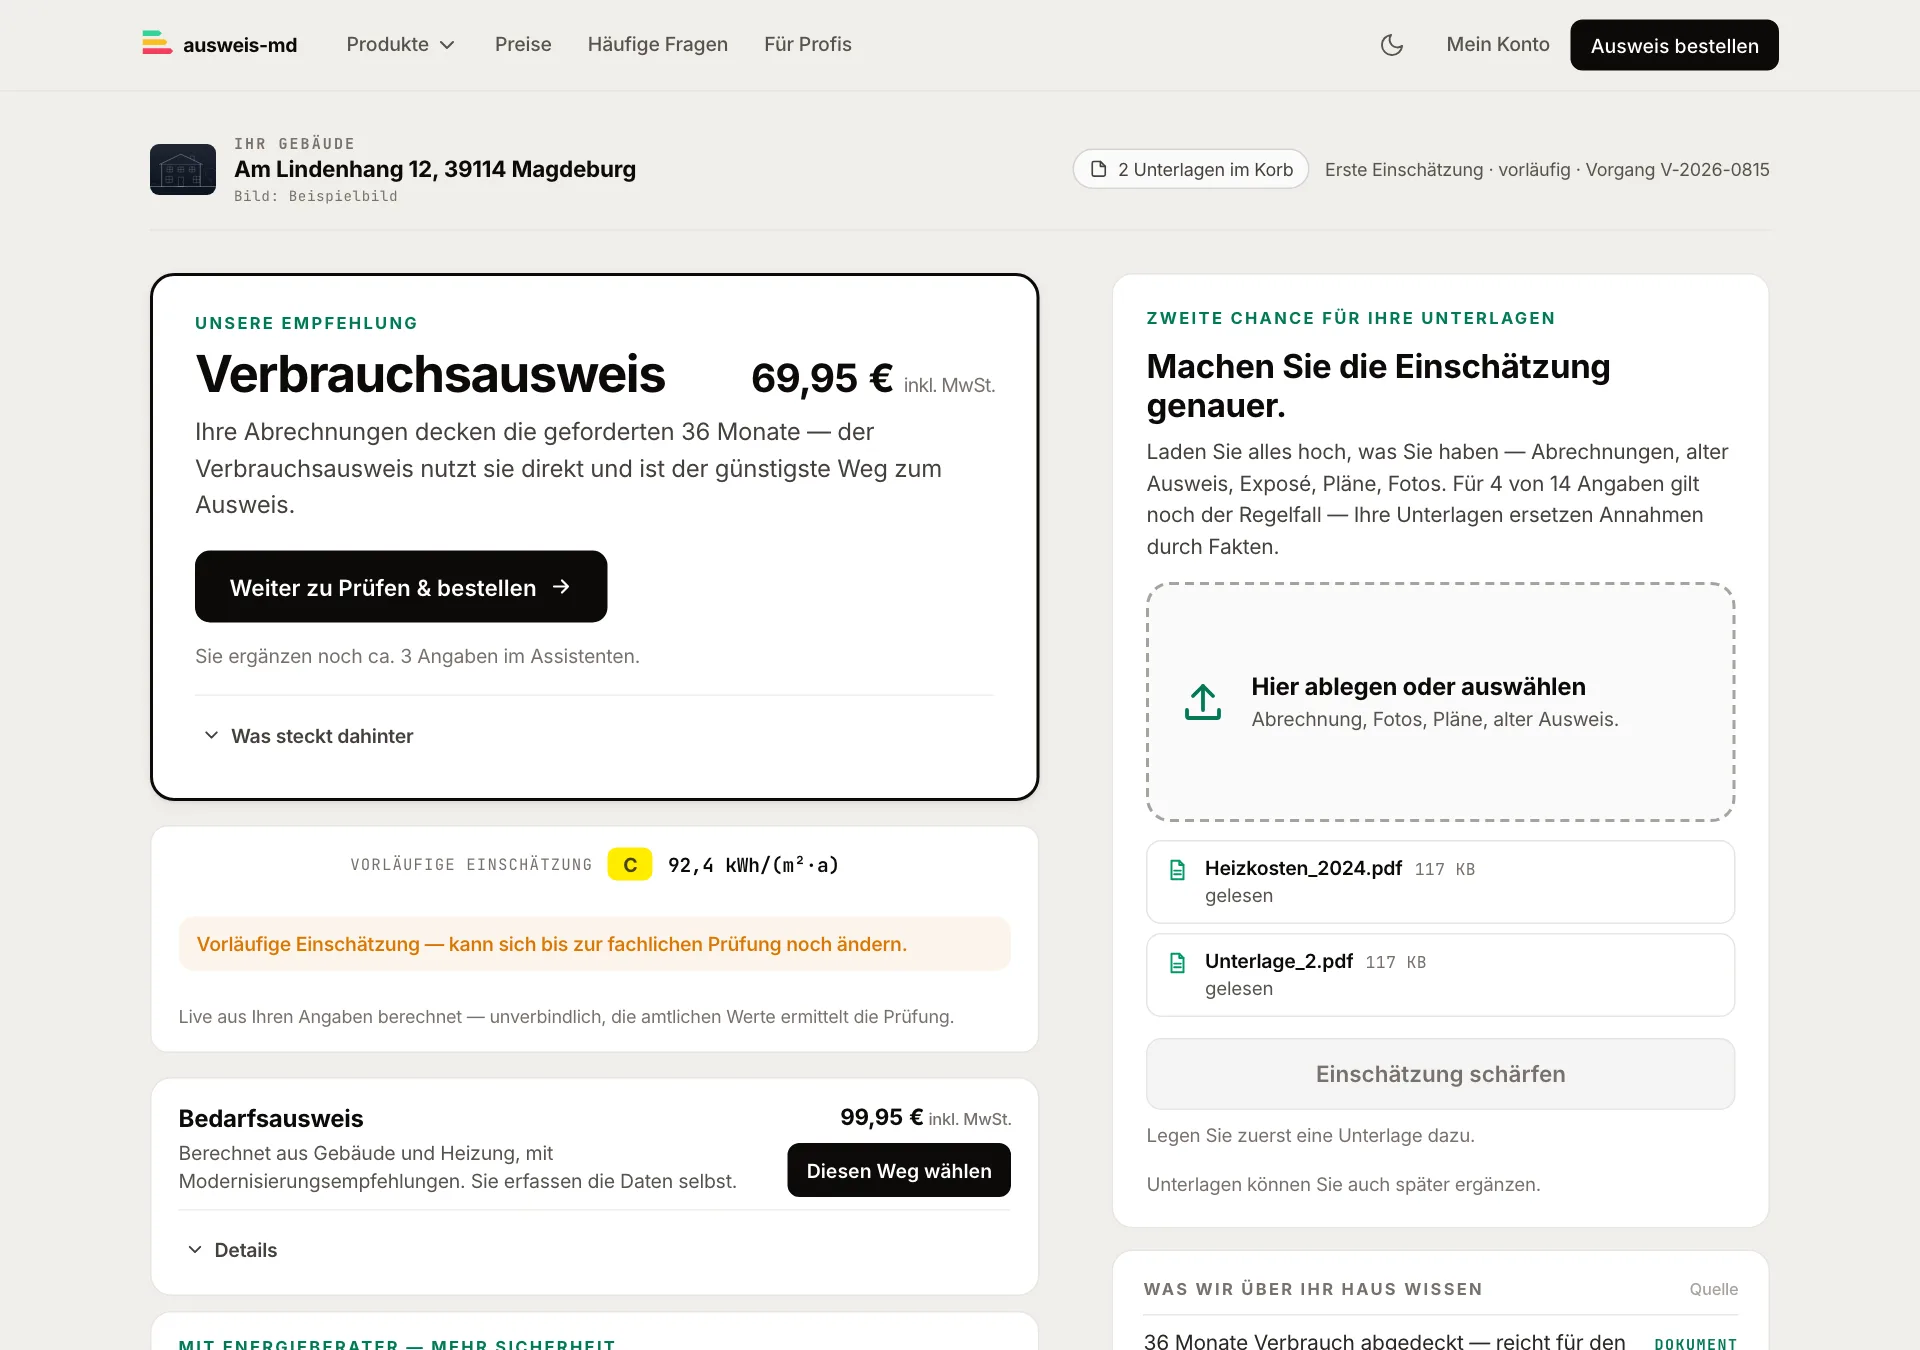Viewport: 1920px width, 1350px height.
Task: Open the Produkte dropdown menu
Action: coord(401,45)
